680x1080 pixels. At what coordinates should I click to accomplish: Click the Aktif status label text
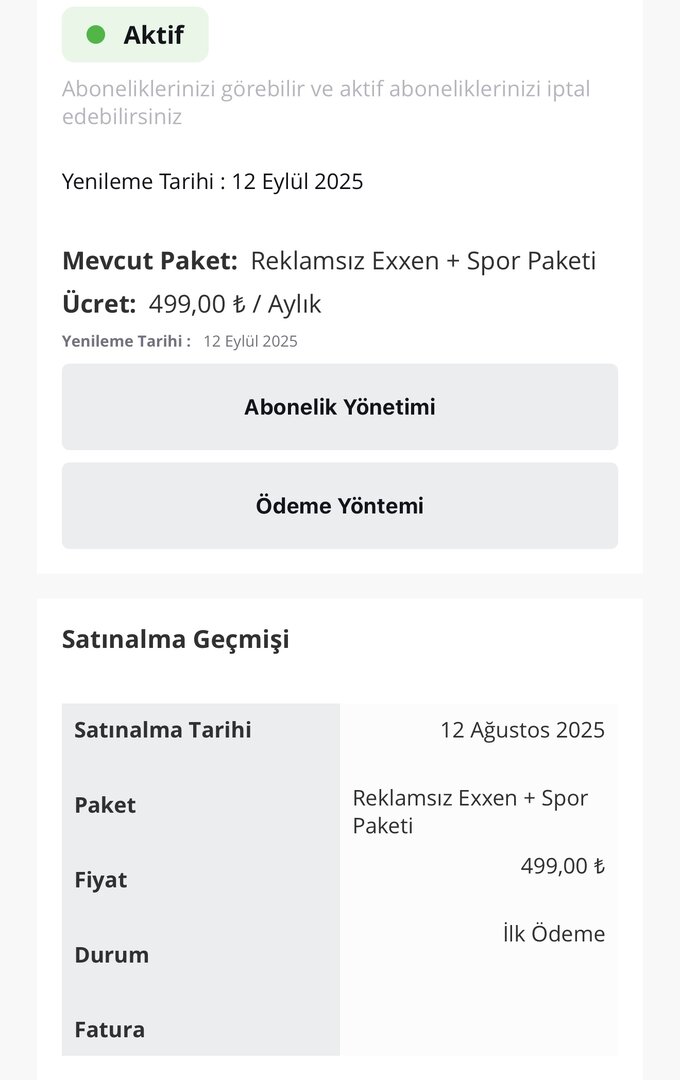(153, 35)
